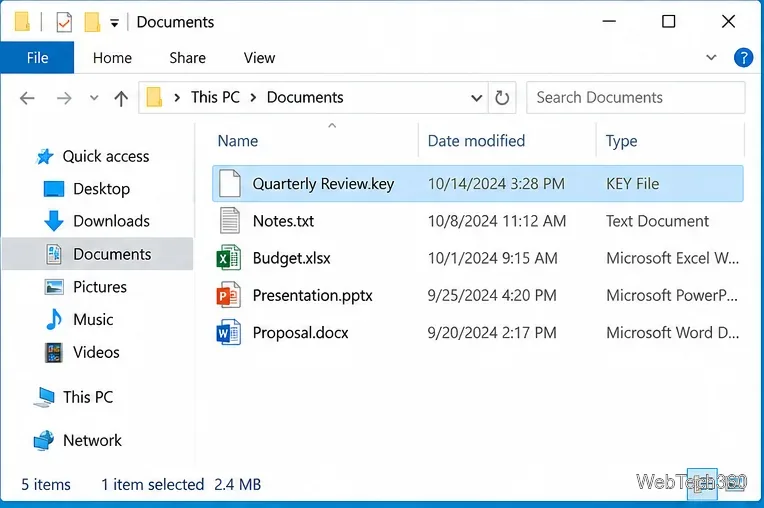Refresh the Documents folder

502,98
